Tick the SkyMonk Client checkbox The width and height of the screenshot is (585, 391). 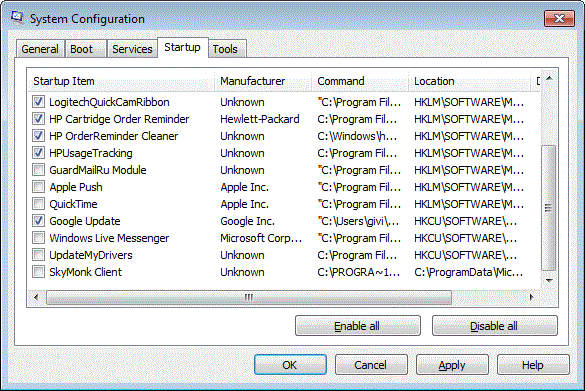point(38,272)
